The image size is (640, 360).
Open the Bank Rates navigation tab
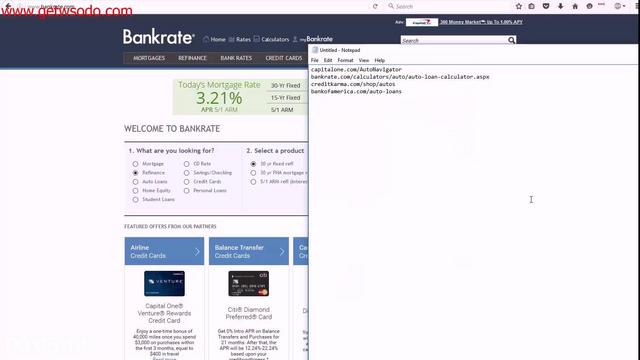(236, 58)
